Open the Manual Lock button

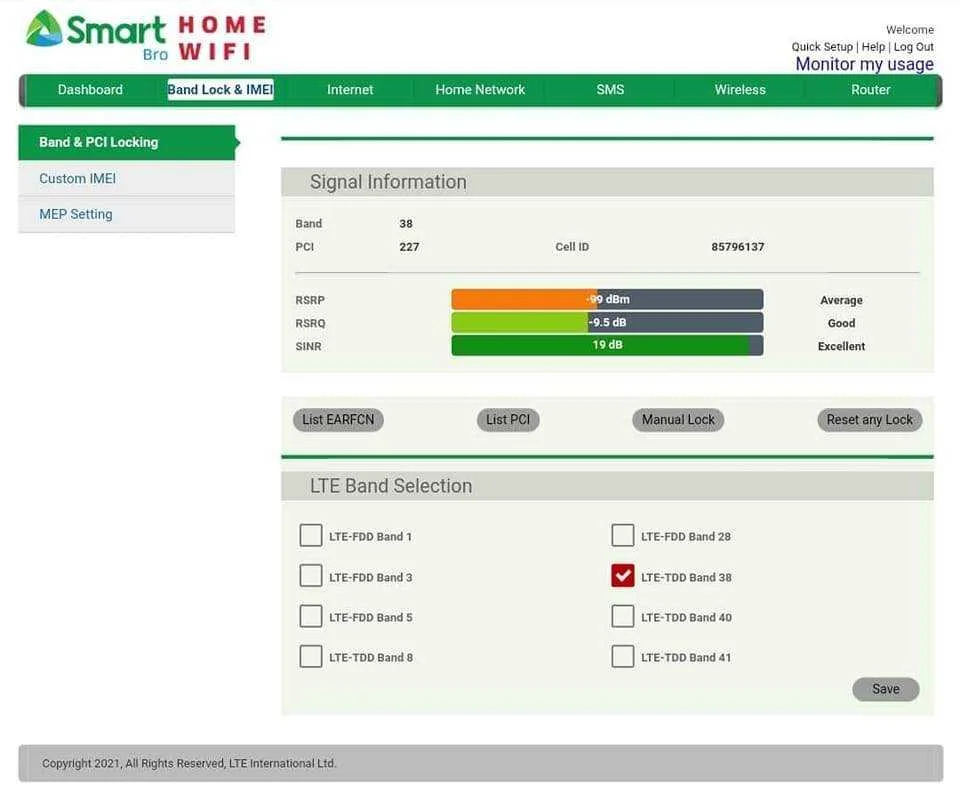(x=678, y=420)
